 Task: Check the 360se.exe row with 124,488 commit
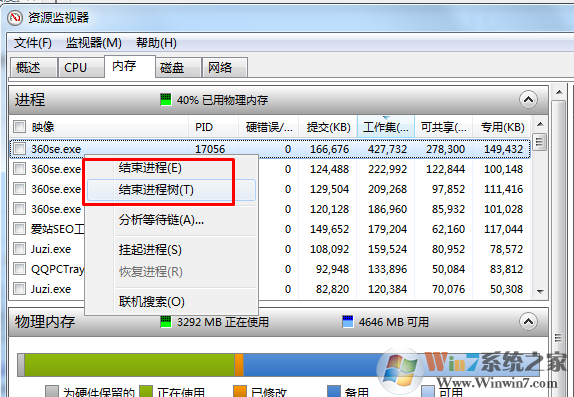point(19,169)
